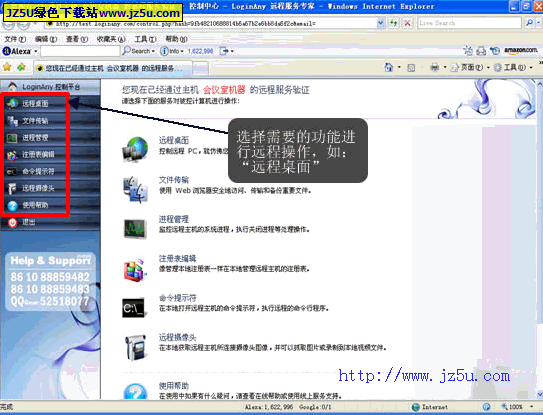Click the Internet zone indicator in status bar

pyautogui.click(x=430, y=407)
